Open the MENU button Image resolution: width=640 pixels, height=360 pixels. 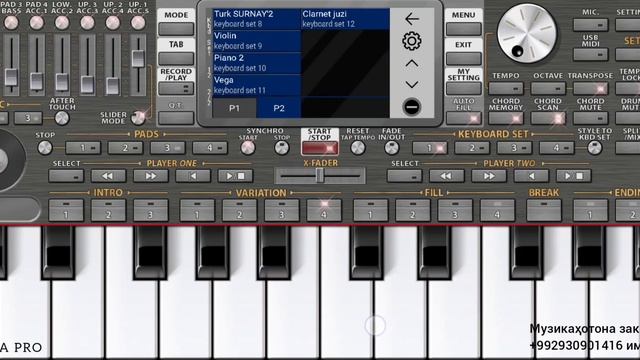[463, 29]
